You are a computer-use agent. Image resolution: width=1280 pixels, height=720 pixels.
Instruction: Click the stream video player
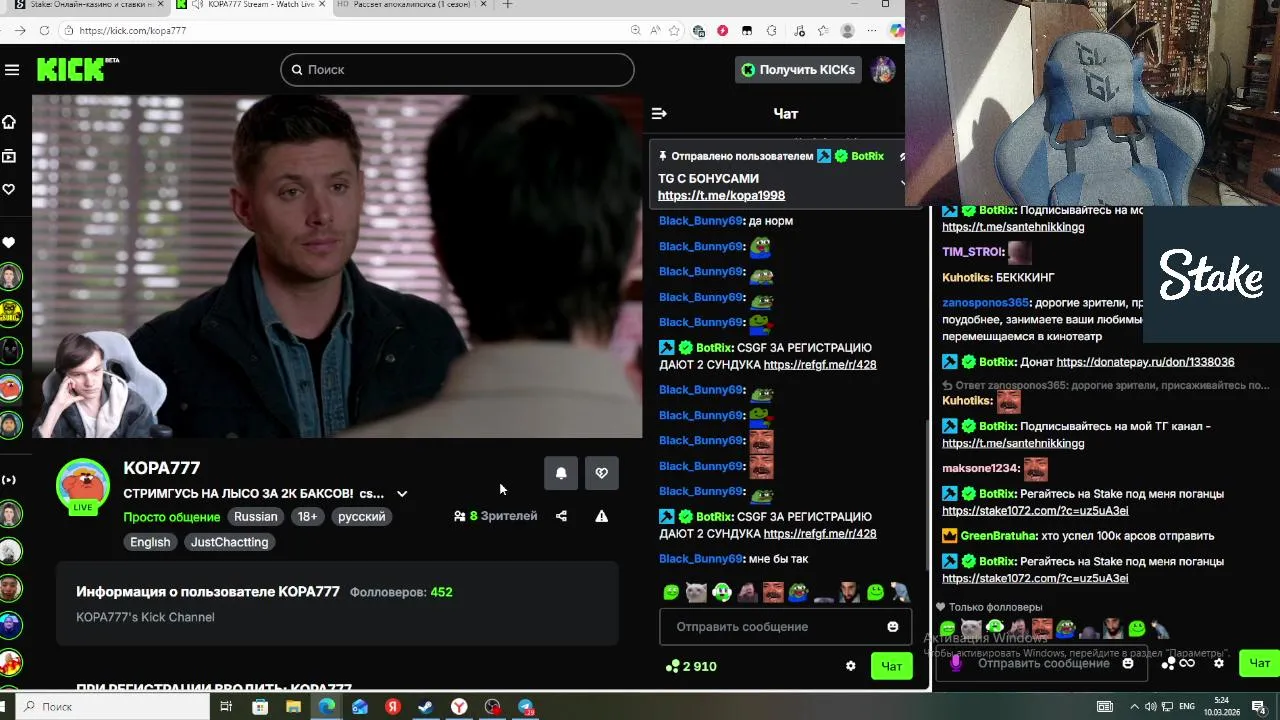click(x=337, y=266)
